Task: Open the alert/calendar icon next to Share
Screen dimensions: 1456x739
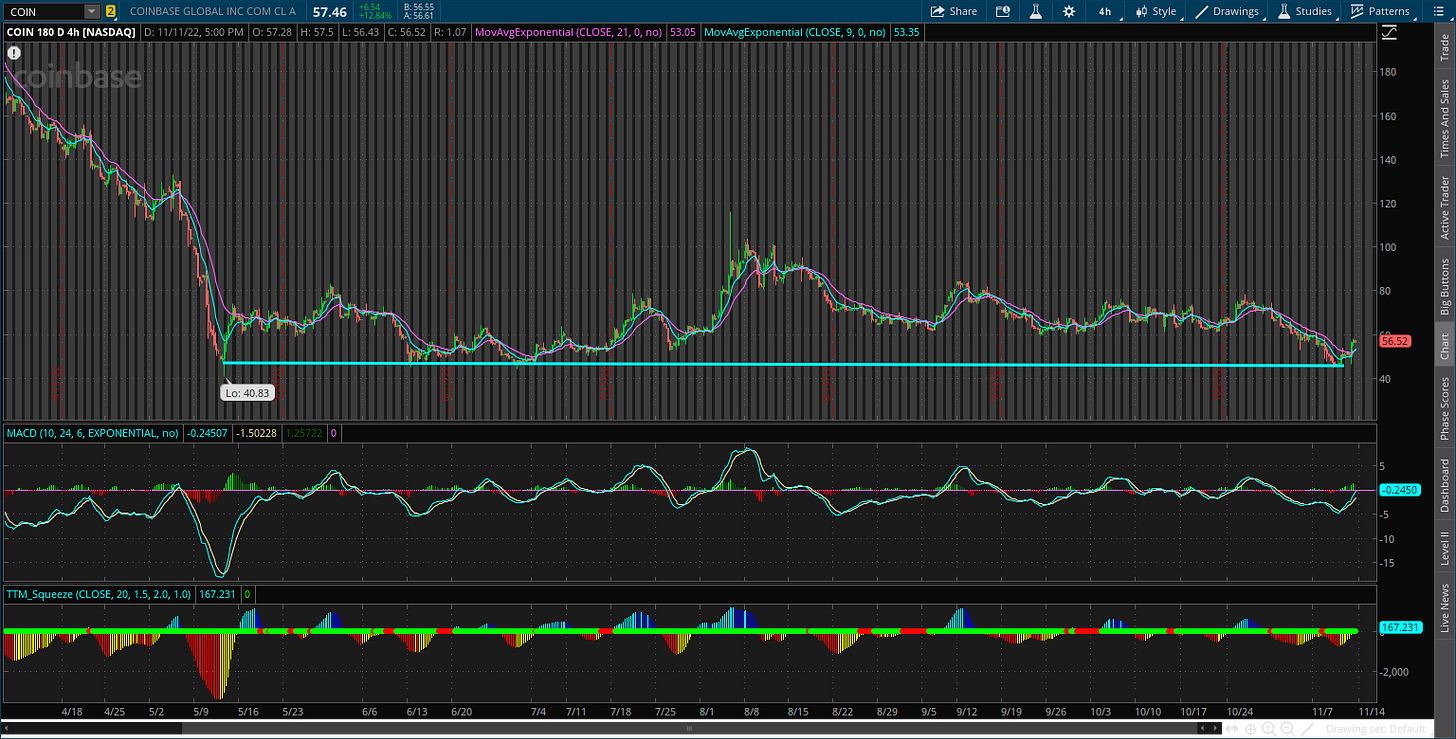Action: 1003,11
